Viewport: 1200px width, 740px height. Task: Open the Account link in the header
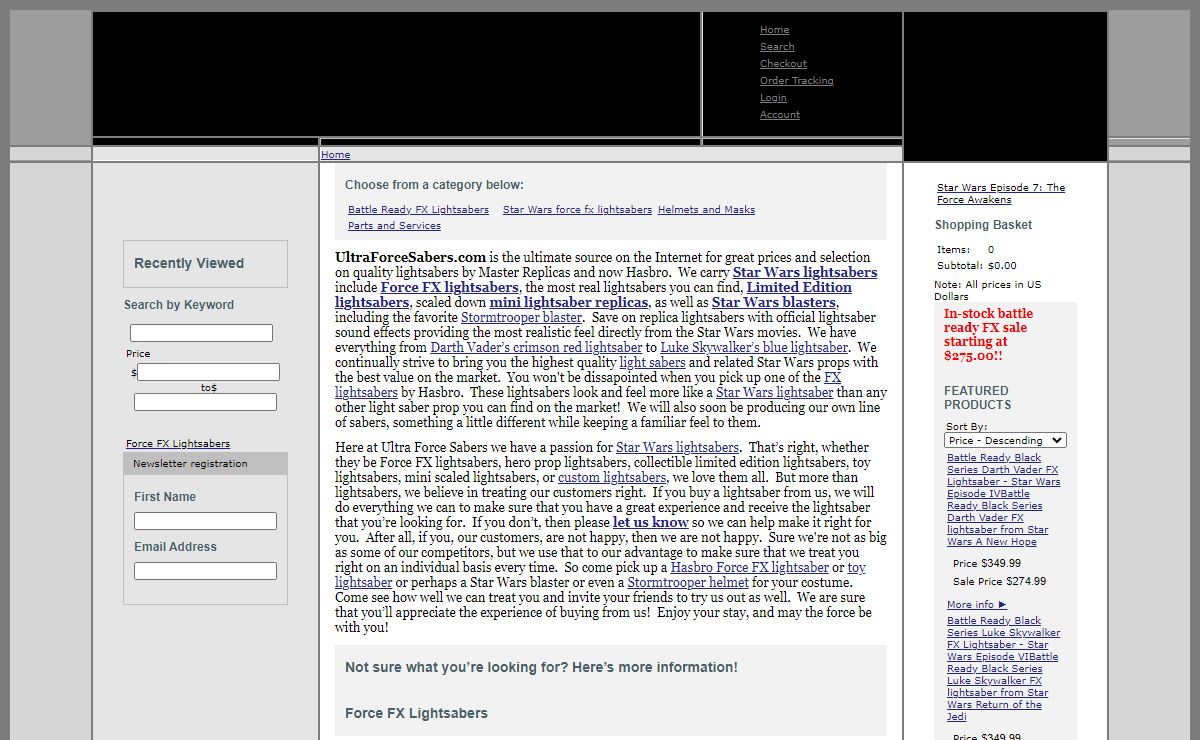tap(780, 115)
